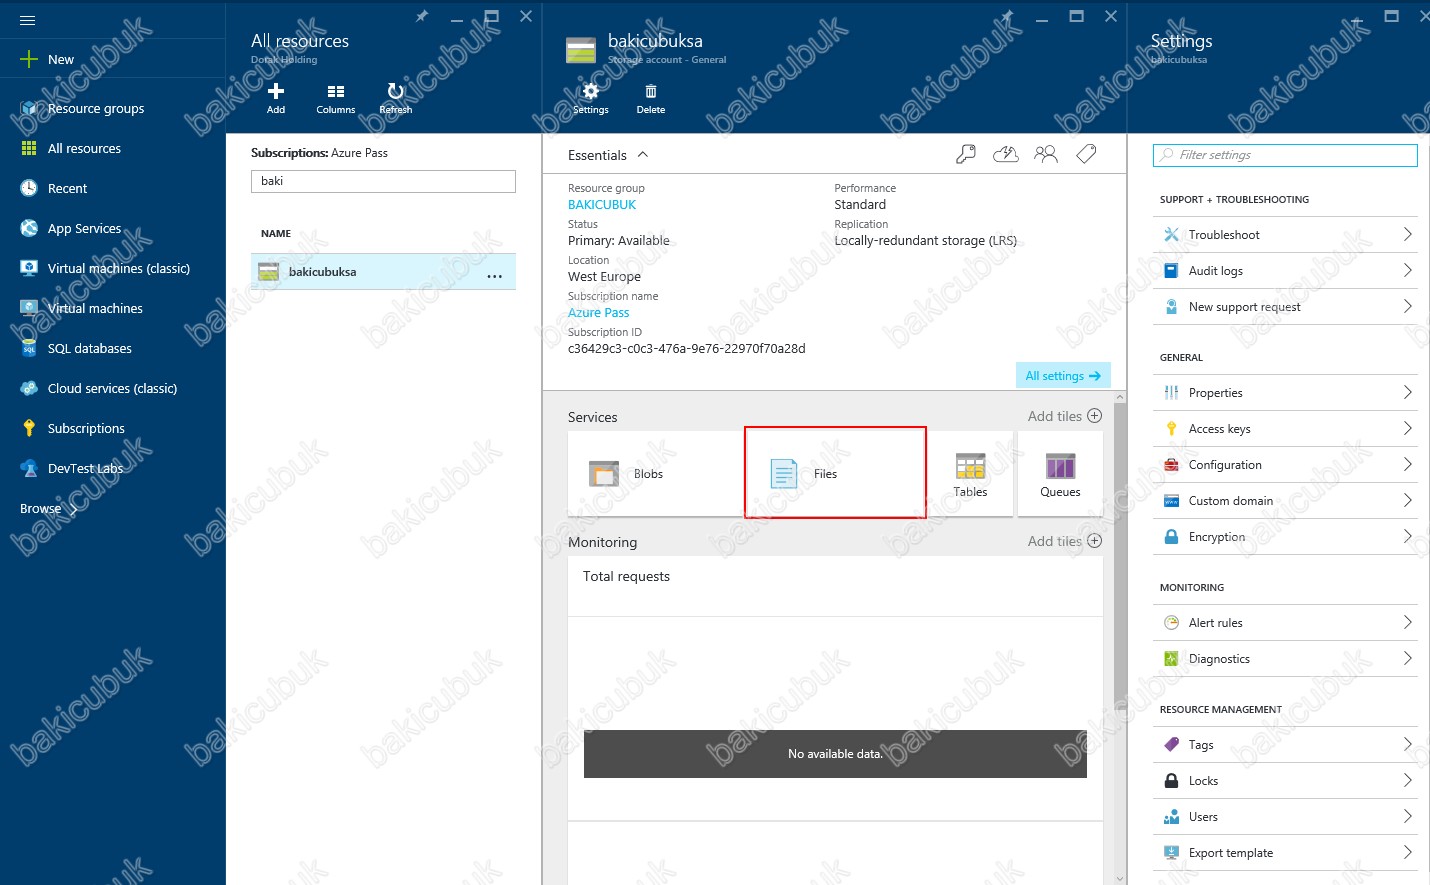The image size is (1430, 885).
Task: Open the ellipsis menu for bakicubuksa
Action: tap(495, 276)
